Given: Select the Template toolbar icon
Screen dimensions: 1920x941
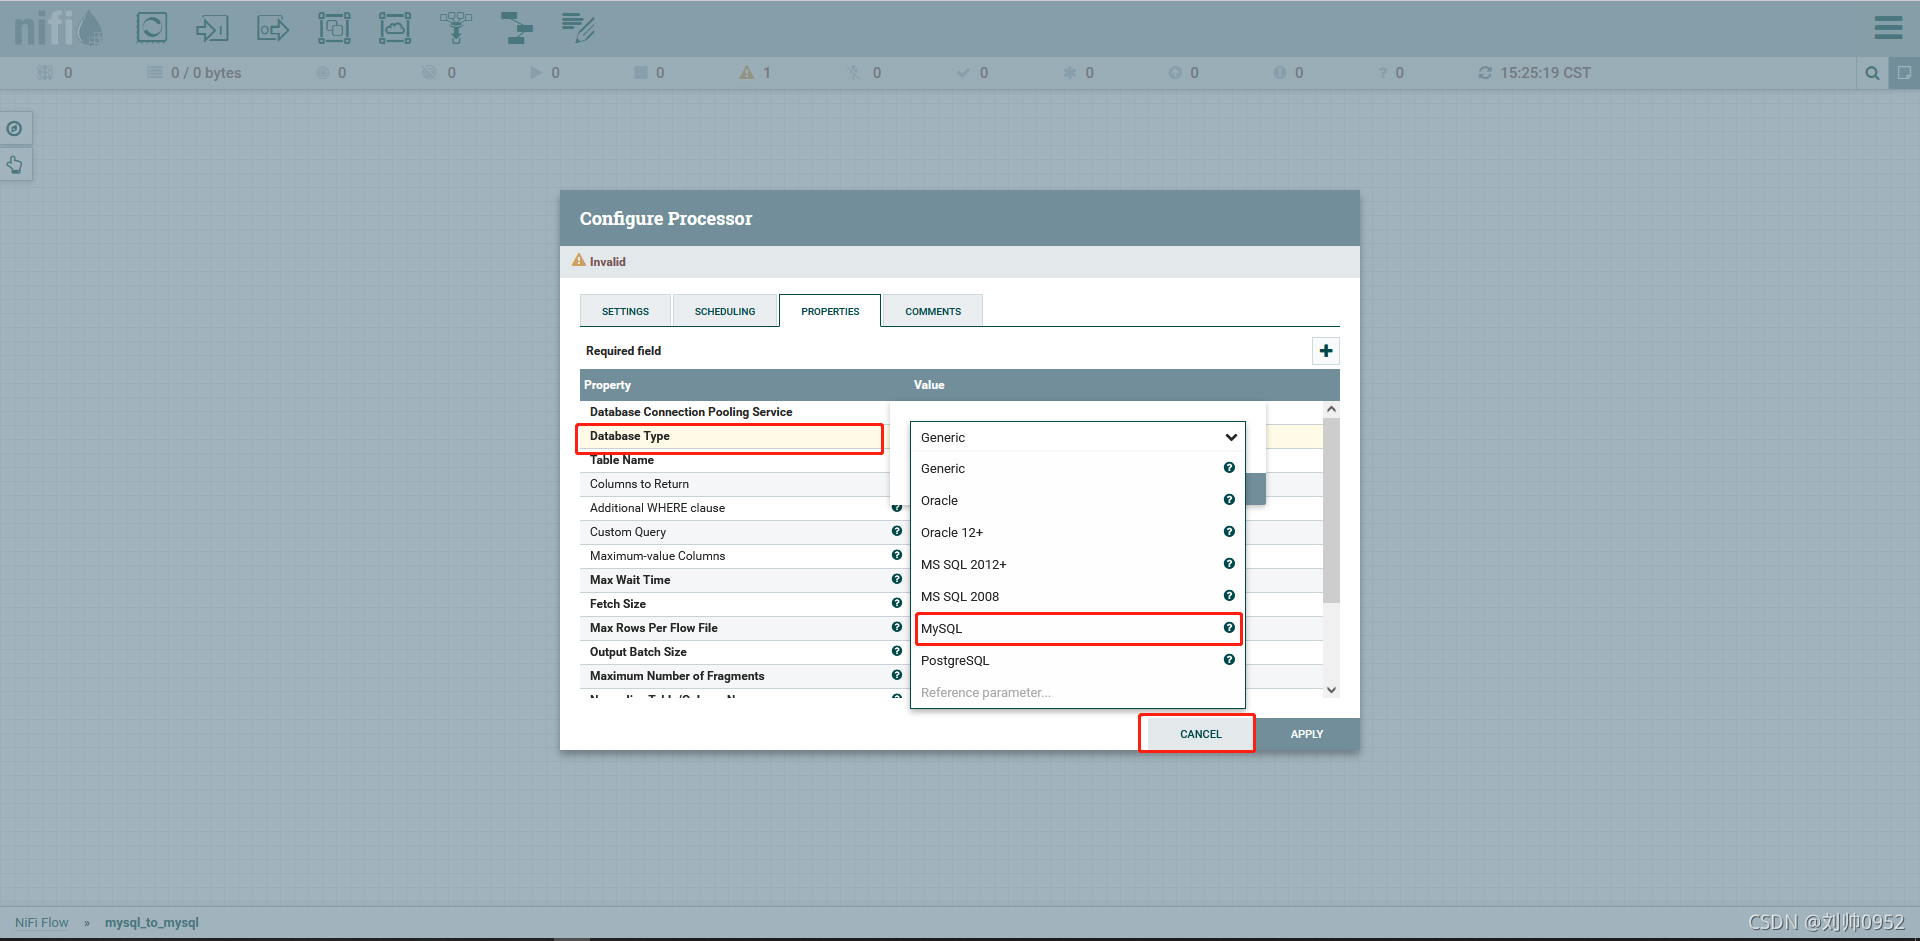Looking at the screenshot, I should point(517,28).
